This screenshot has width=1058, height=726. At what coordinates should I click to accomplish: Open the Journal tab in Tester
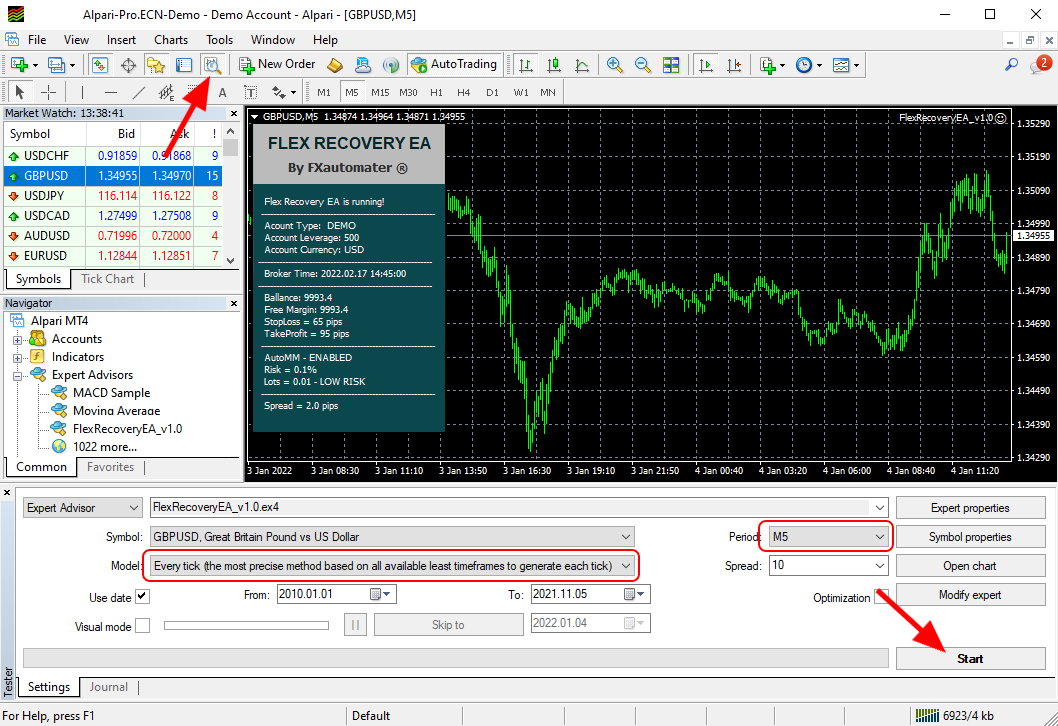coord(108,687)
